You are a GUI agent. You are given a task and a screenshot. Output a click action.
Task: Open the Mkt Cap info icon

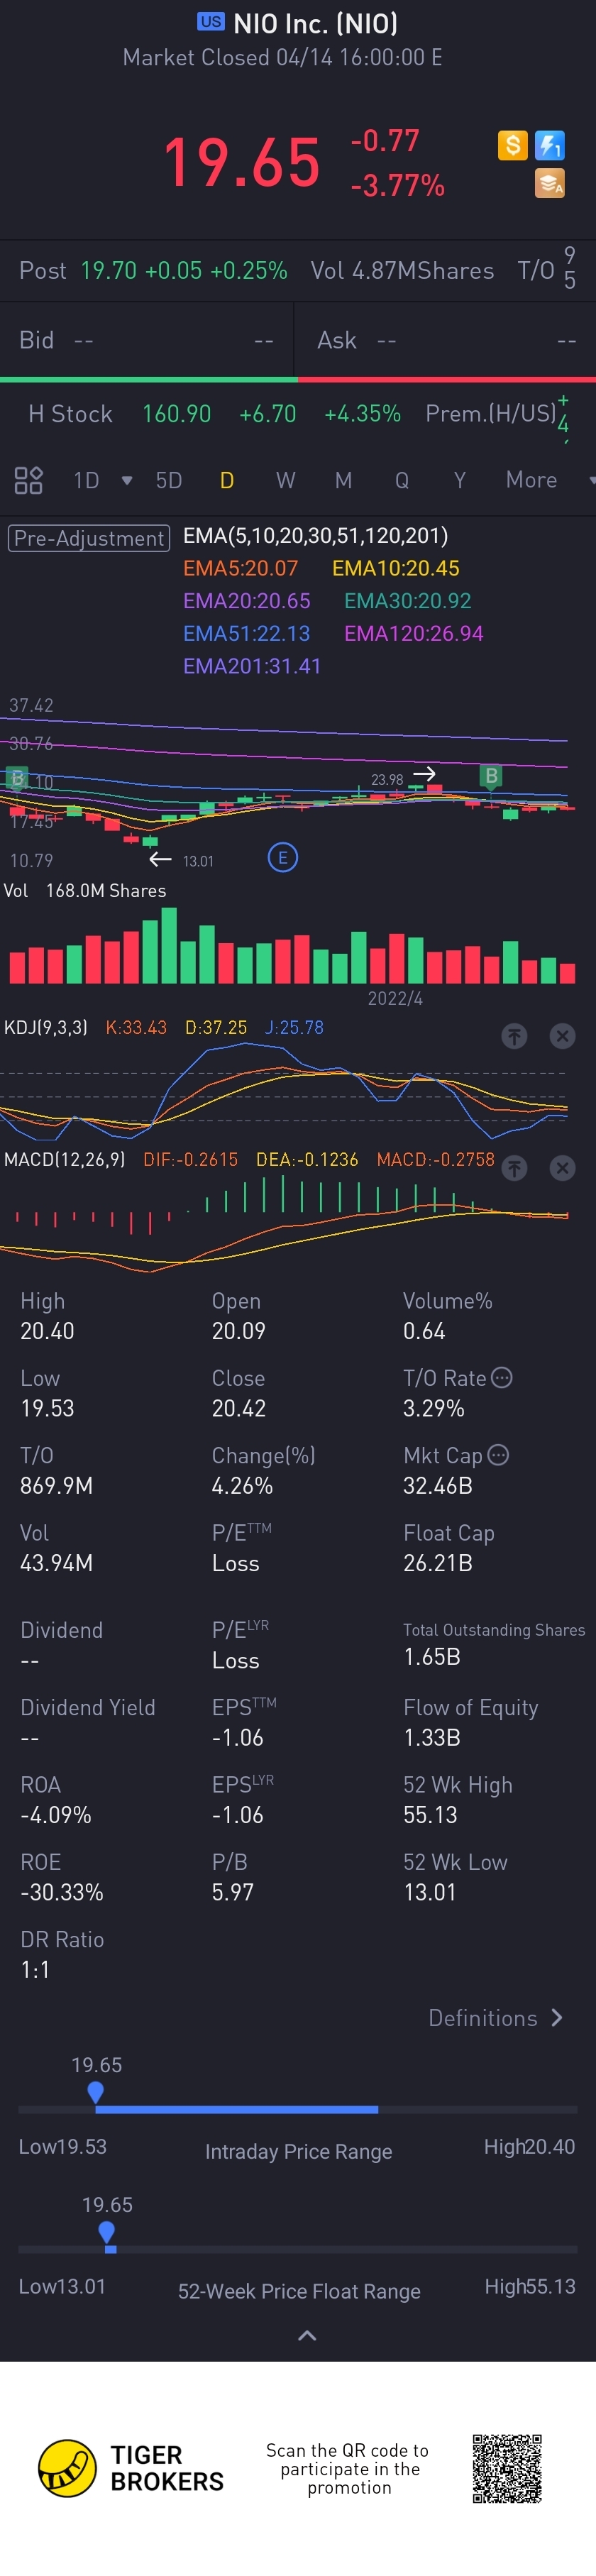[x=498, y=1454]
